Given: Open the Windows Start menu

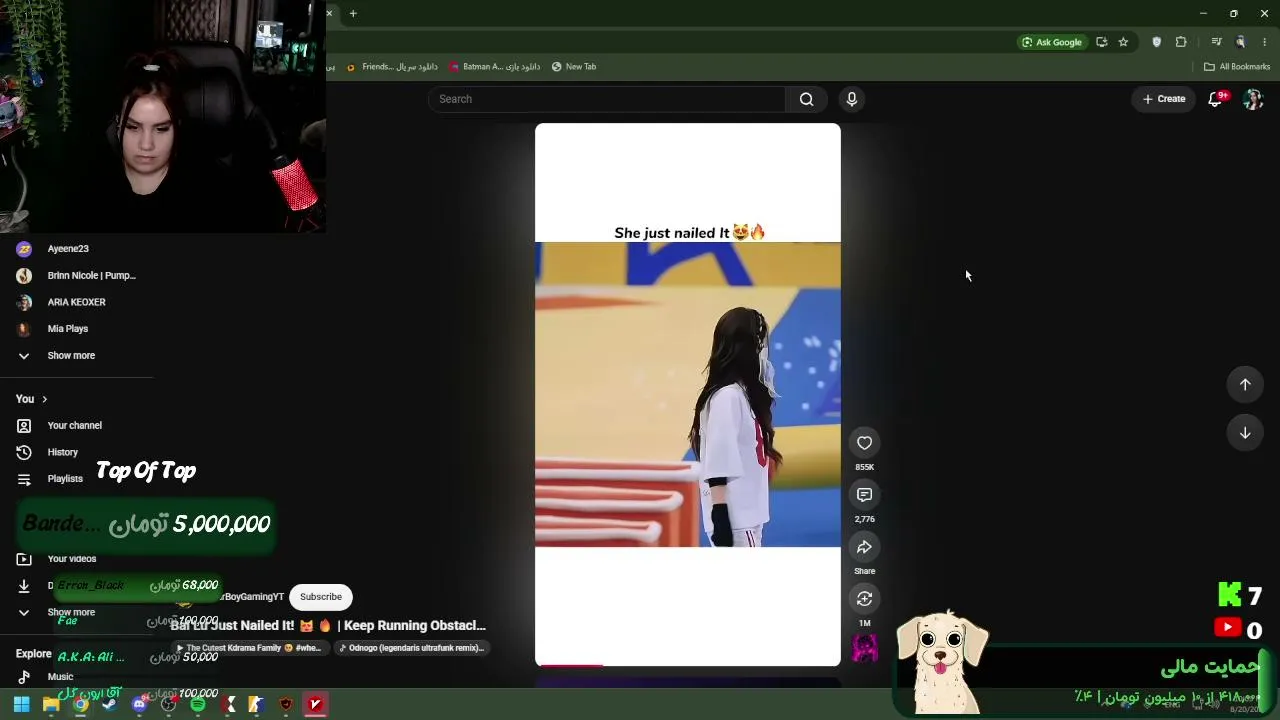Looking at the screenshot, I should pyautogui.click(x=21, y=705).
